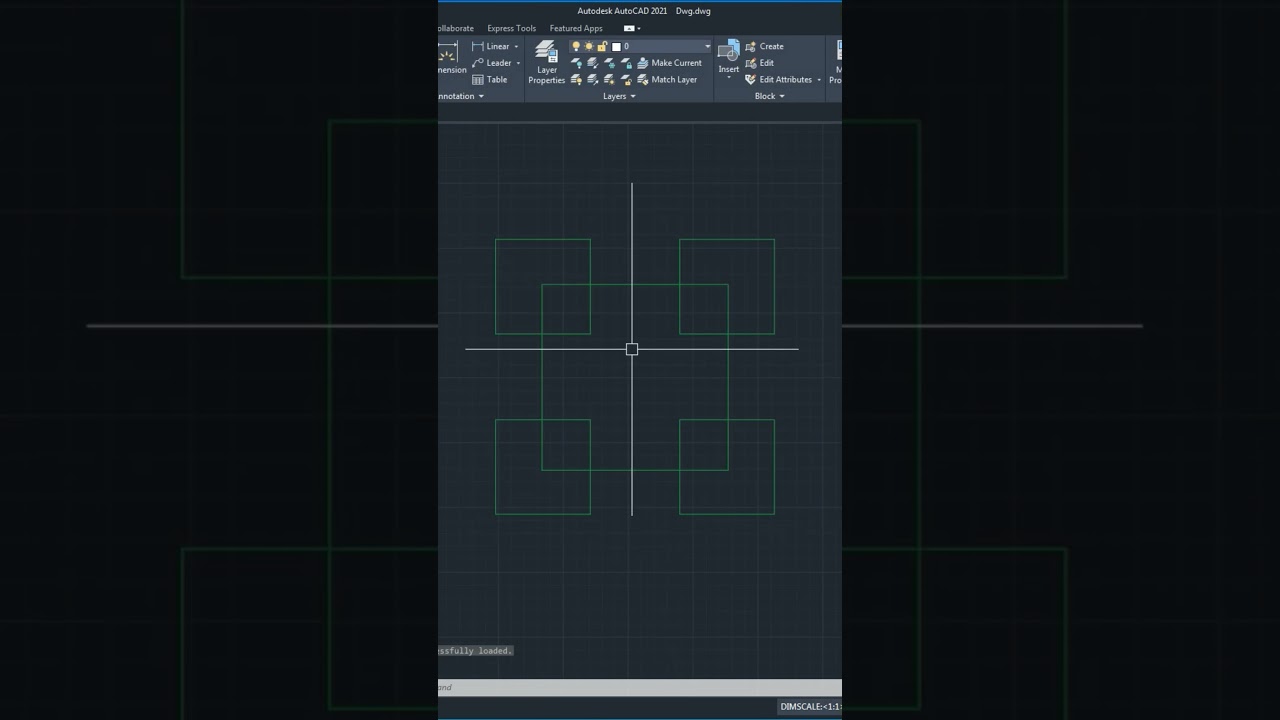This screenshot has height=720, width=1280.
Task: Expand Linear dimension dropdown arrow
Action: pos(516,47)
